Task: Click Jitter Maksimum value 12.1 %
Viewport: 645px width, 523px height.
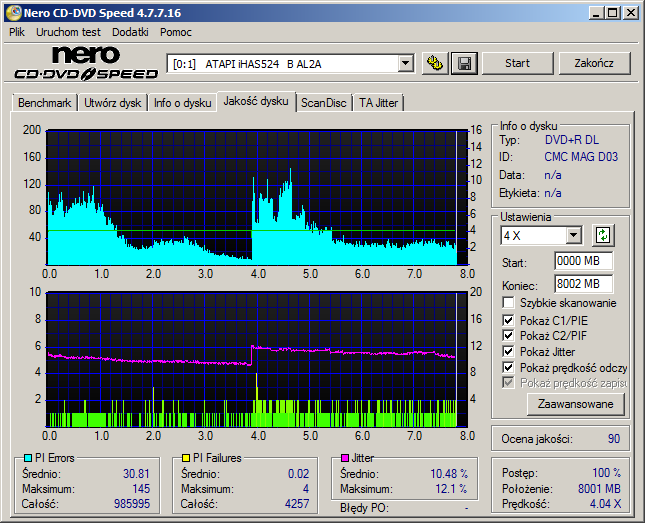Action: (x=451, y=489)
